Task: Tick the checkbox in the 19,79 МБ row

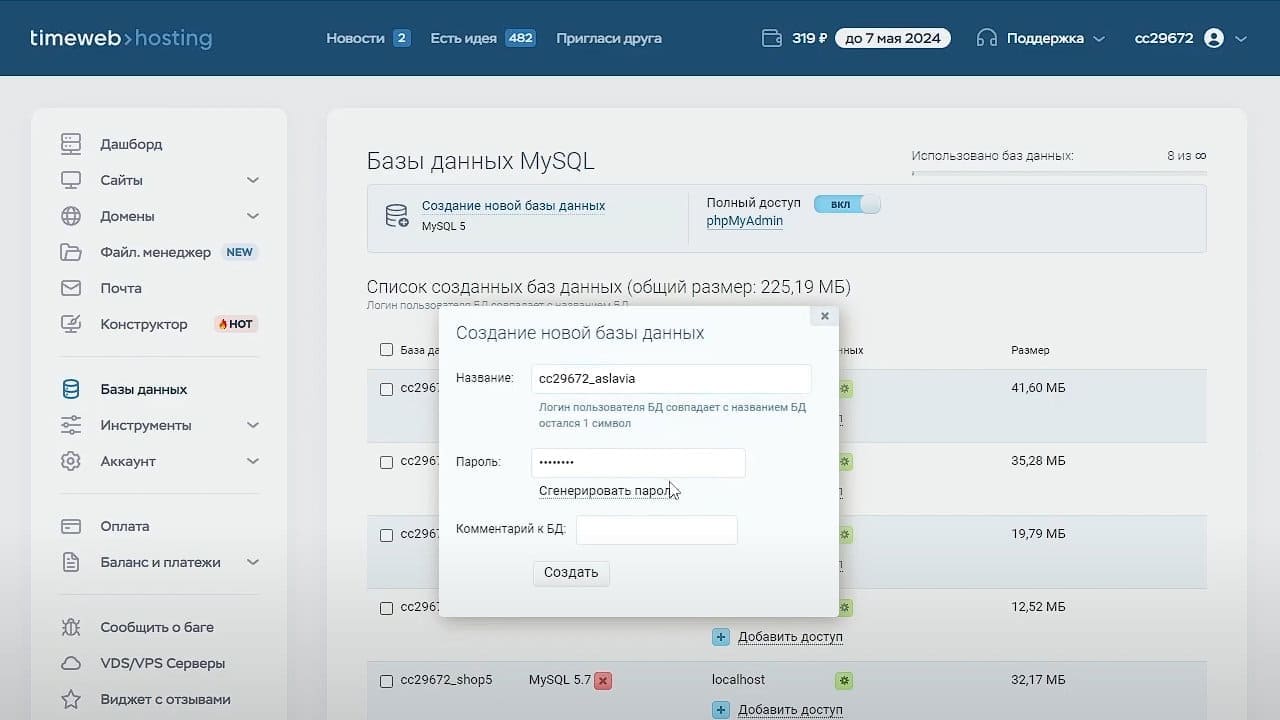Action: 386,535
